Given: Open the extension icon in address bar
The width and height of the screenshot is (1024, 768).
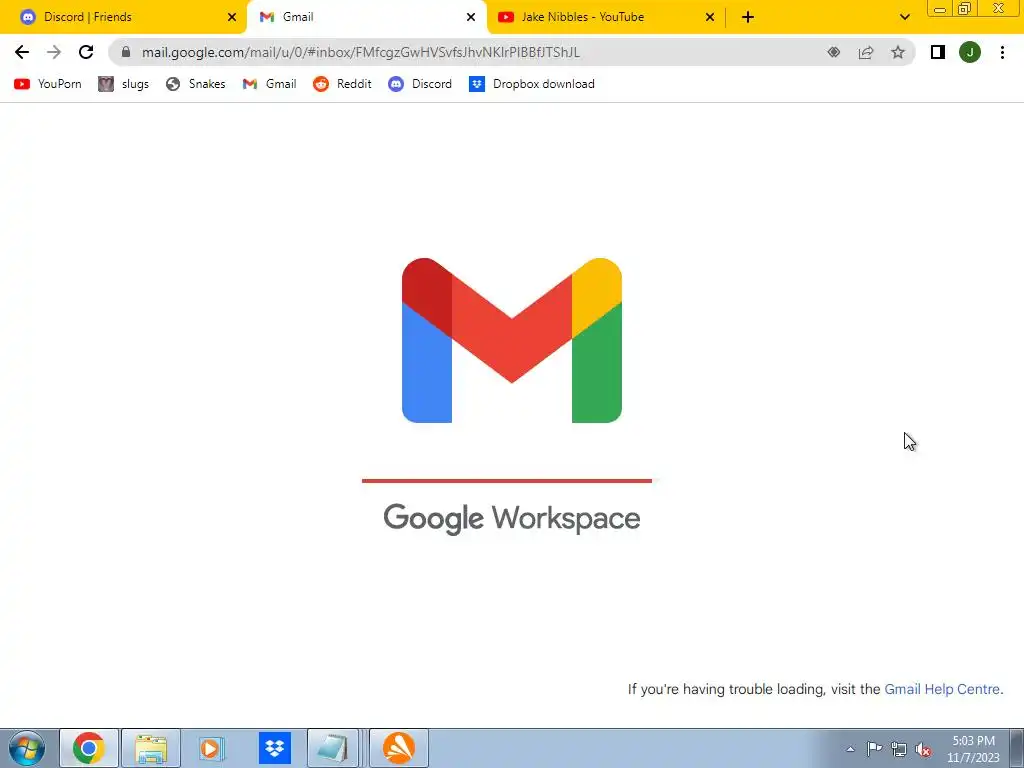Looking at the screenshot, I should tap(834, 52).
